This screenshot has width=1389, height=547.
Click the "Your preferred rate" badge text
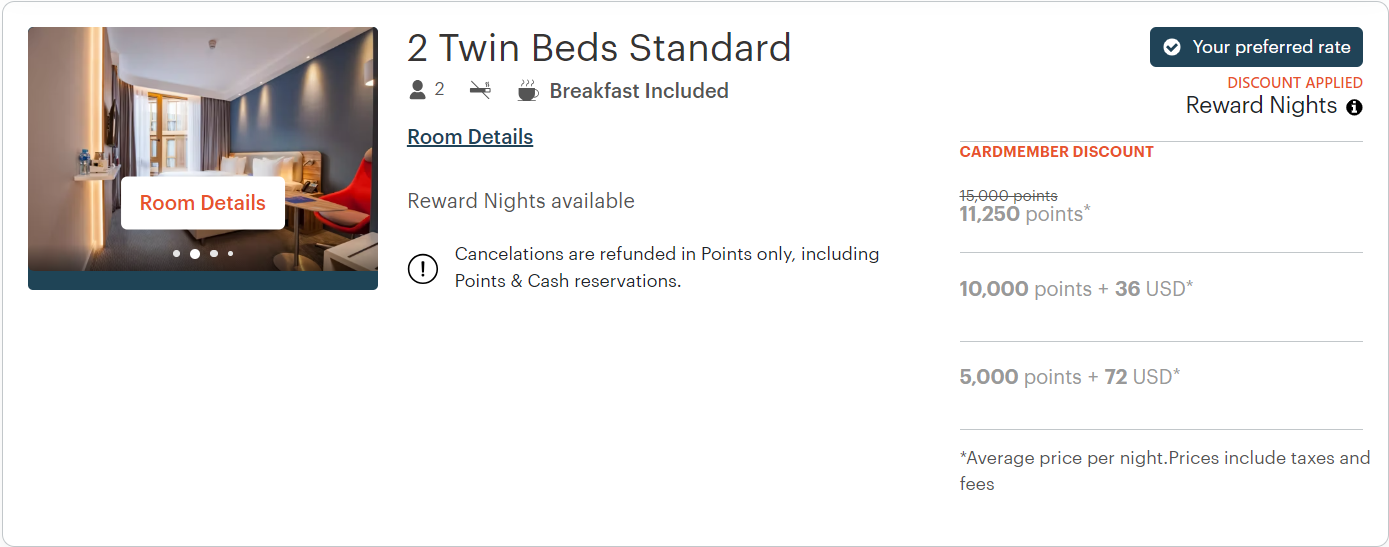pyautogui.click(x=1271, y=47)
